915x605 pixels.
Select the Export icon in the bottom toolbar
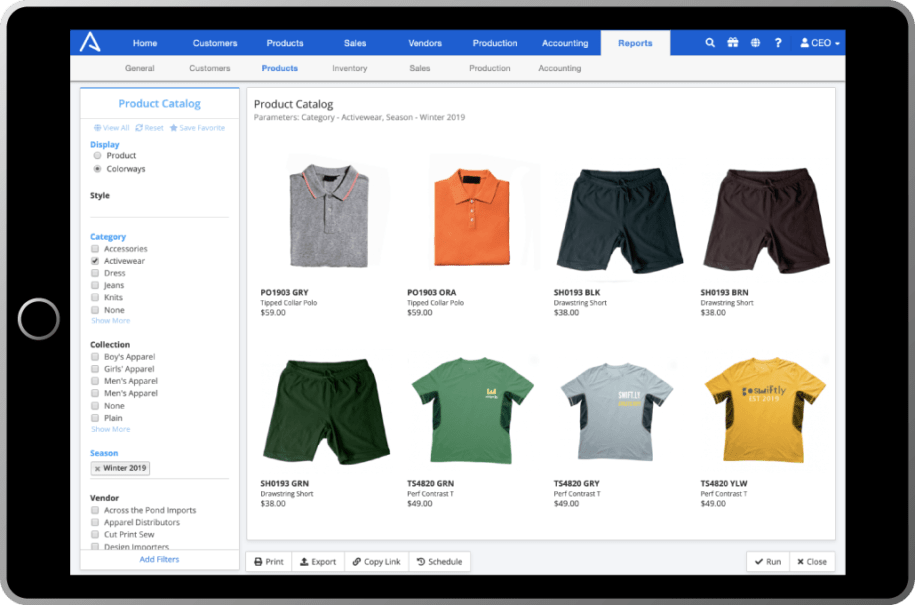click(318, 561)
